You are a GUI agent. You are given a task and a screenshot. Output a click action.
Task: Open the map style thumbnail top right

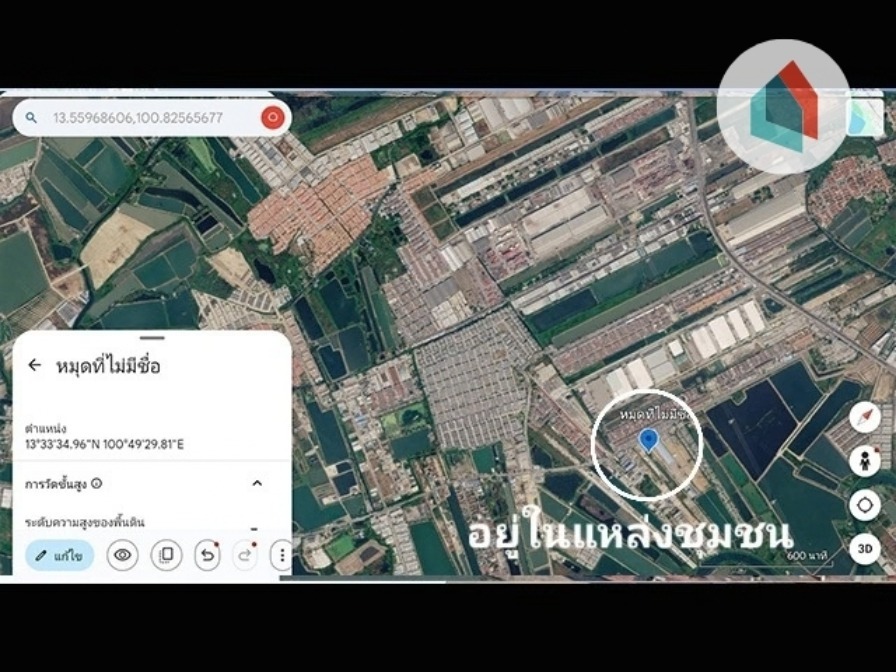coord(866,118)
